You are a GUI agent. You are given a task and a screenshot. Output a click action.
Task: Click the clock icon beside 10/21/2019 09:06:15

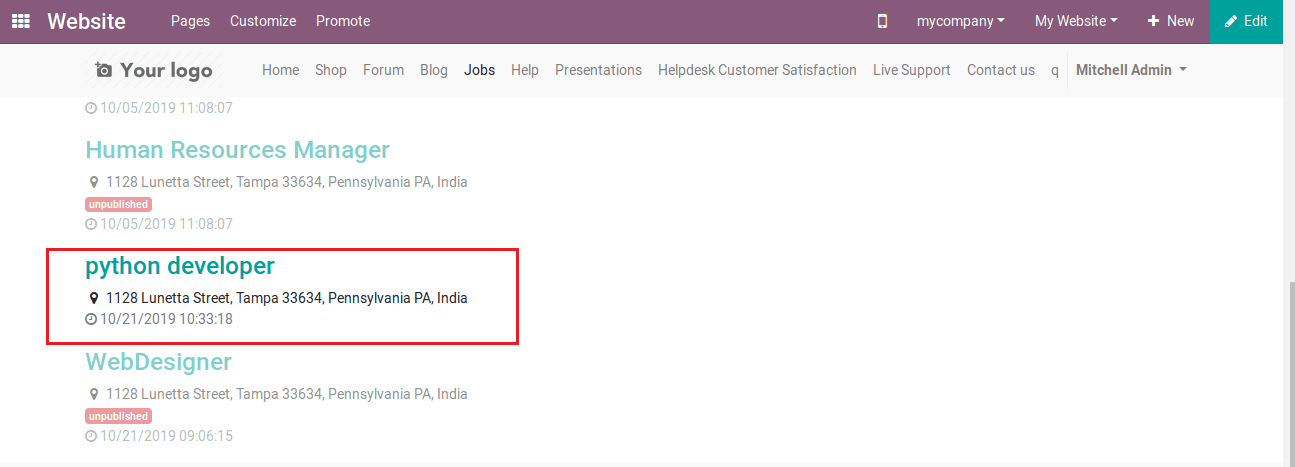91,436
